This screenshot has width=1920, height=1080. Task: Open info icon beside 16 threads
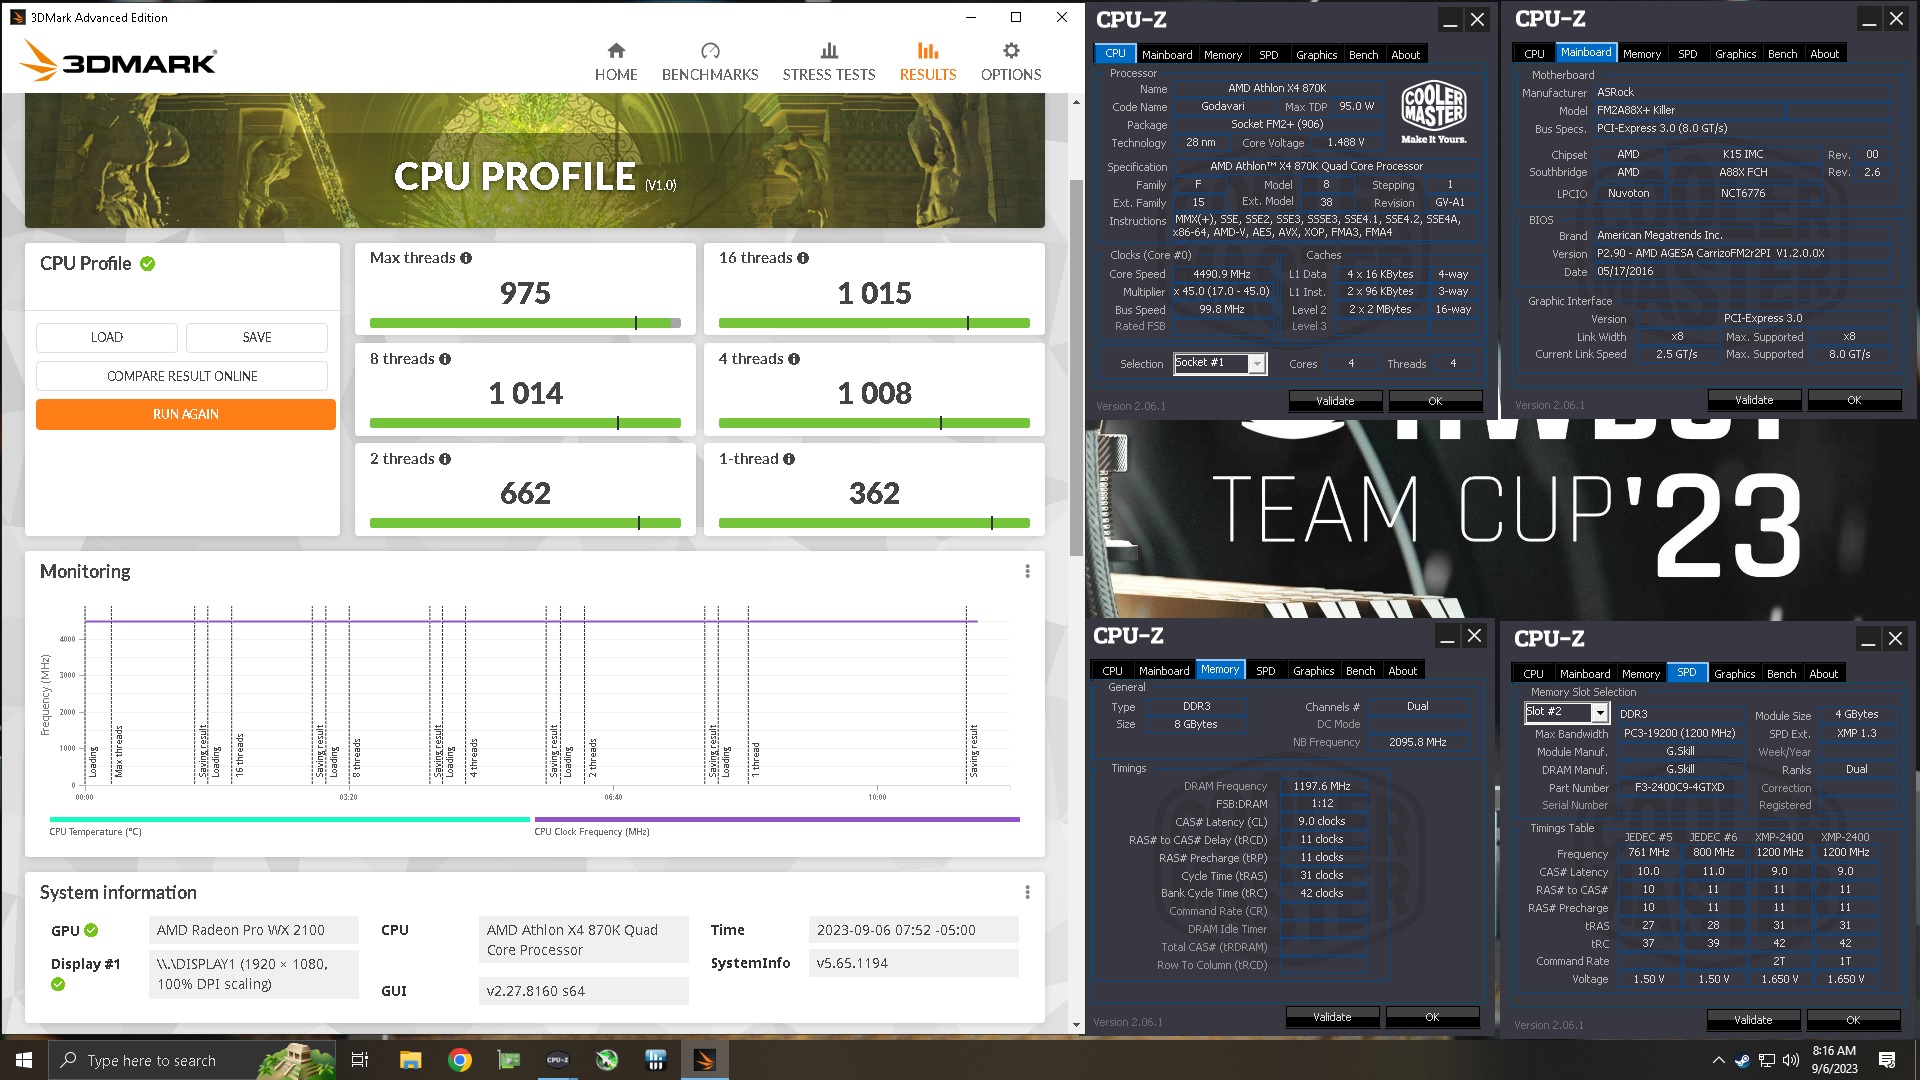(x=803, y=258)
